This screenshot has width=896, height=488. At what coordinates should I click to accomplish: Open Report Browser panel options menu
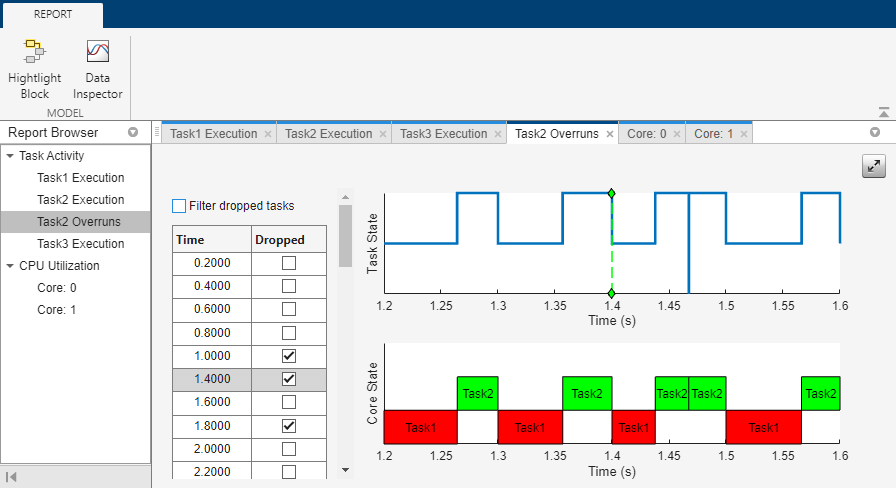click(x=133, y=133)
